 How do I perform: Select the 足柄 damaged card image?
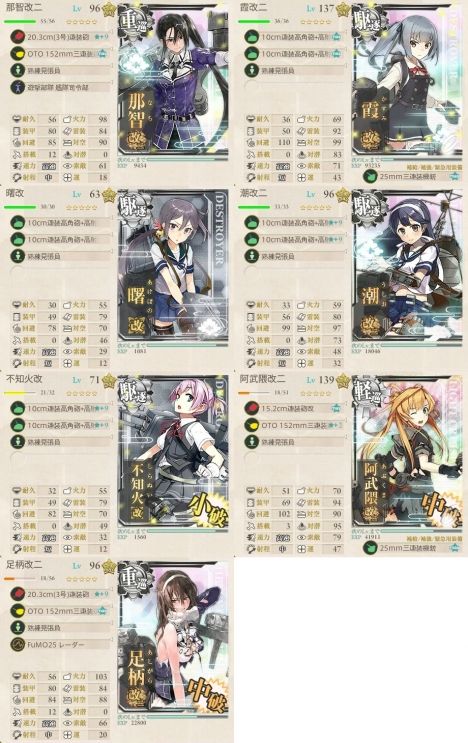173,643
